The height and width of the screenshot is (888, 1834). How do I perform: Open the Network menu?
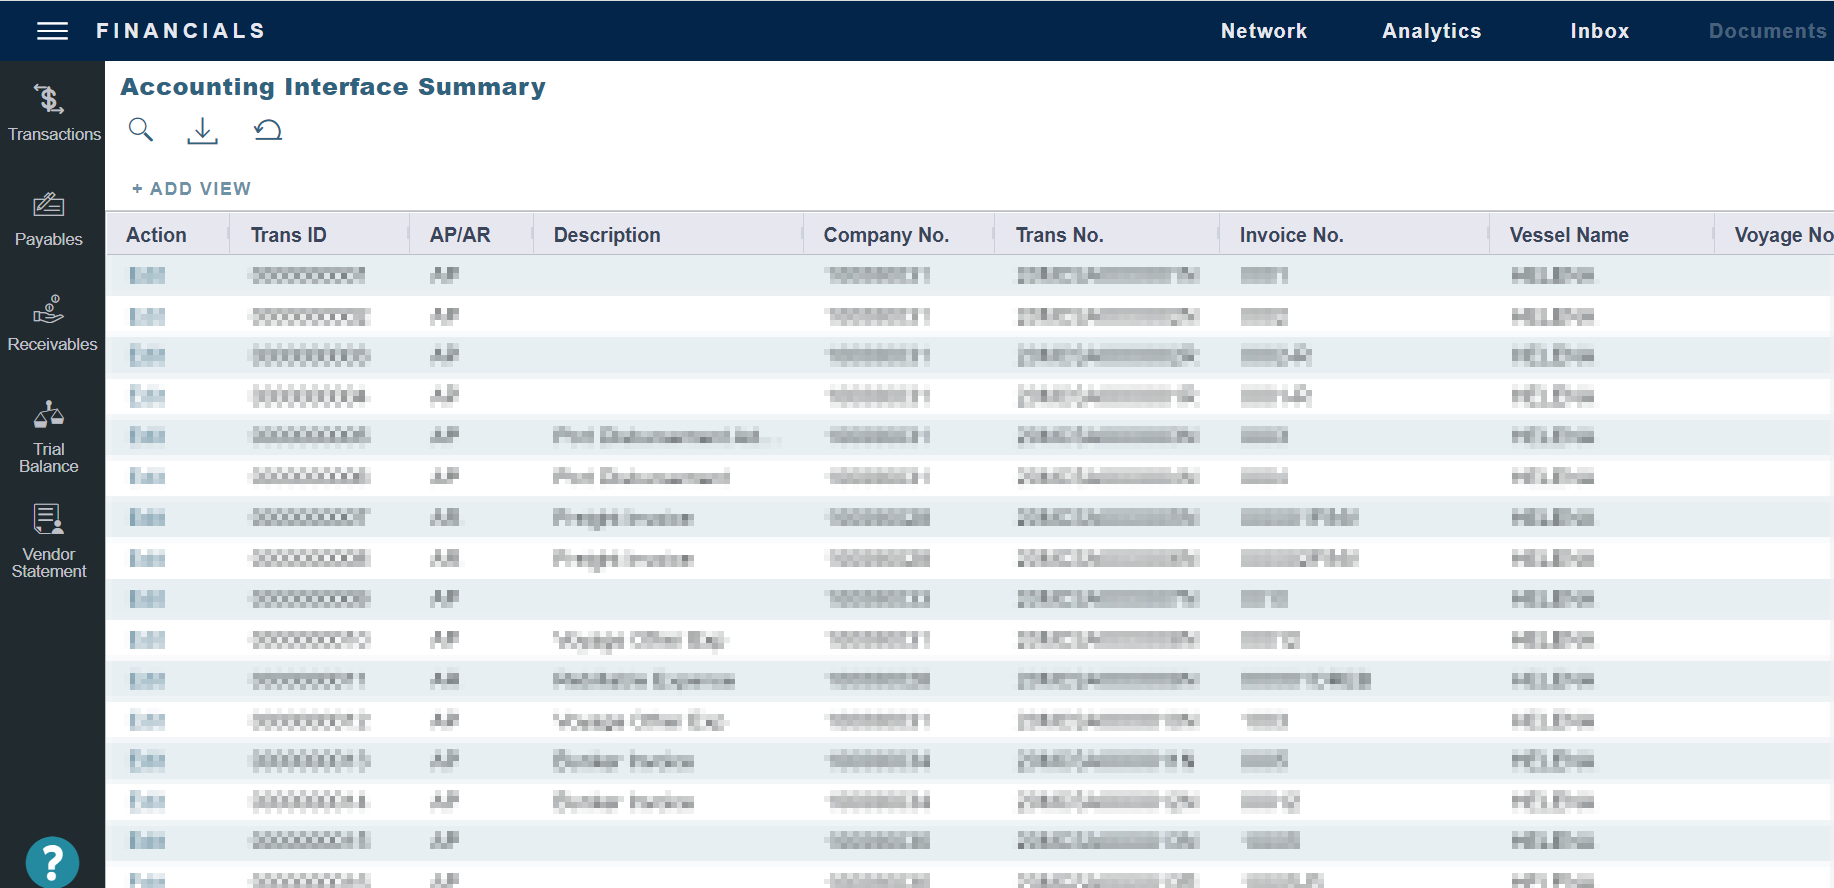(x=1263, y=31)
